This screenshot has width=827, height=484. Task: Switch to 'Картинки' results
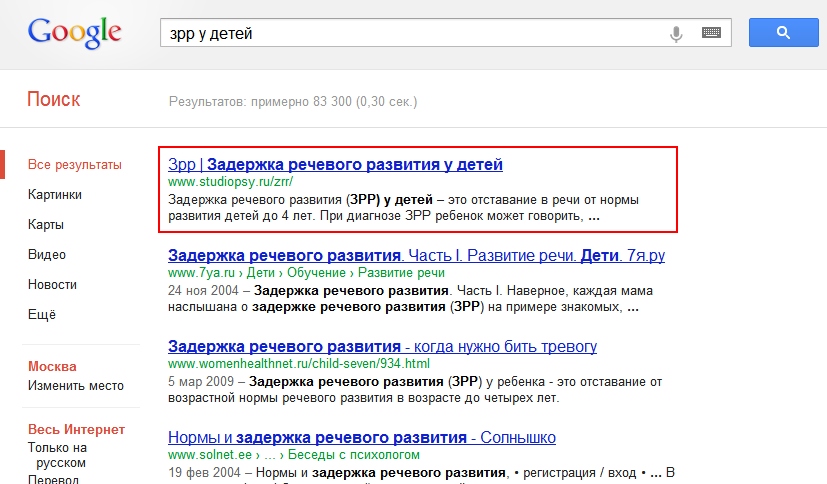tap(55, 195)
